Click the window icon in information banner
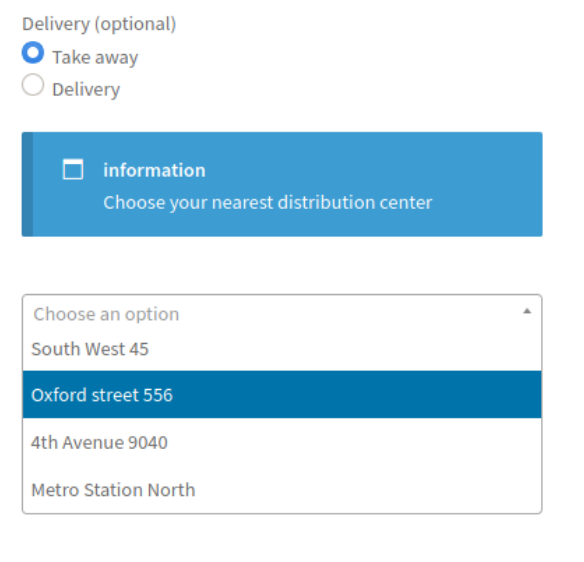The image size is (584, 562). point(73,169)
